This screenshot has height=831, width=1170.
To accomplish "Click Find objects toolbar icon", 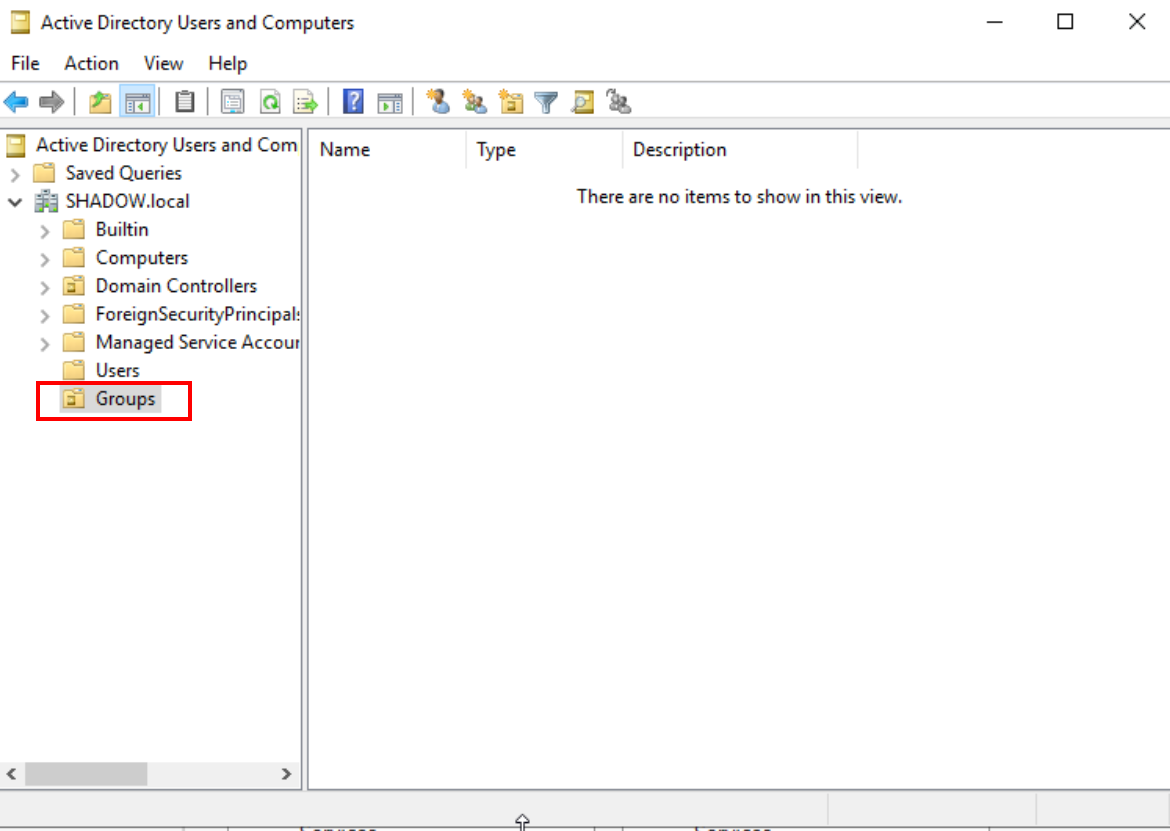I will pyautogui.click(x=583, y=102).
